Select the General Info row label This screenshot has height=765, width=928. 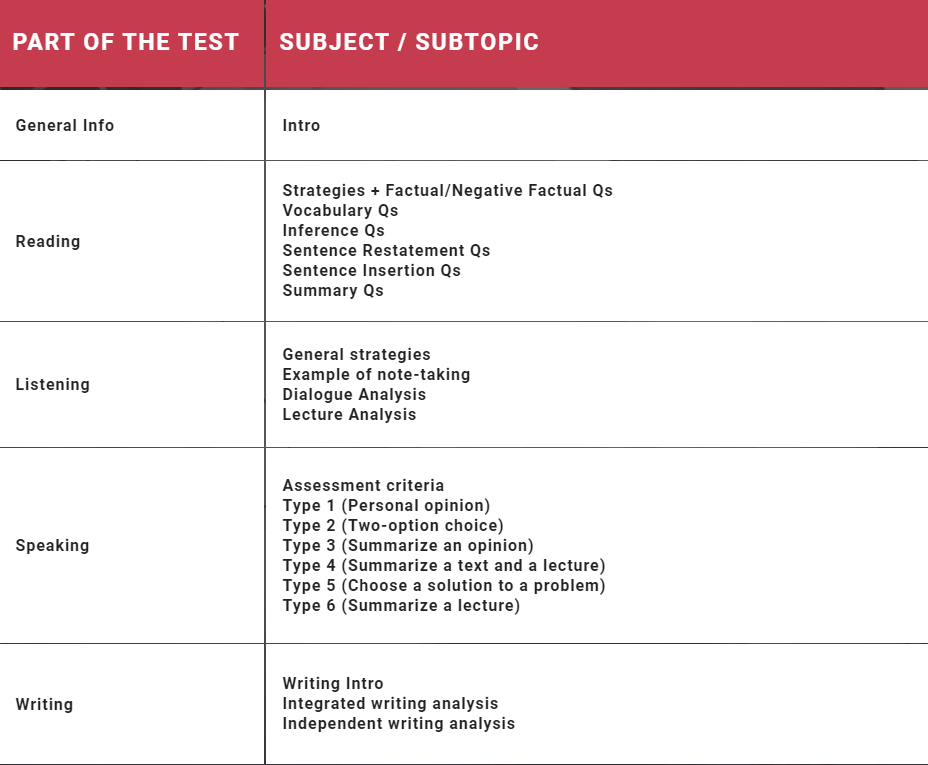point(65,125)
